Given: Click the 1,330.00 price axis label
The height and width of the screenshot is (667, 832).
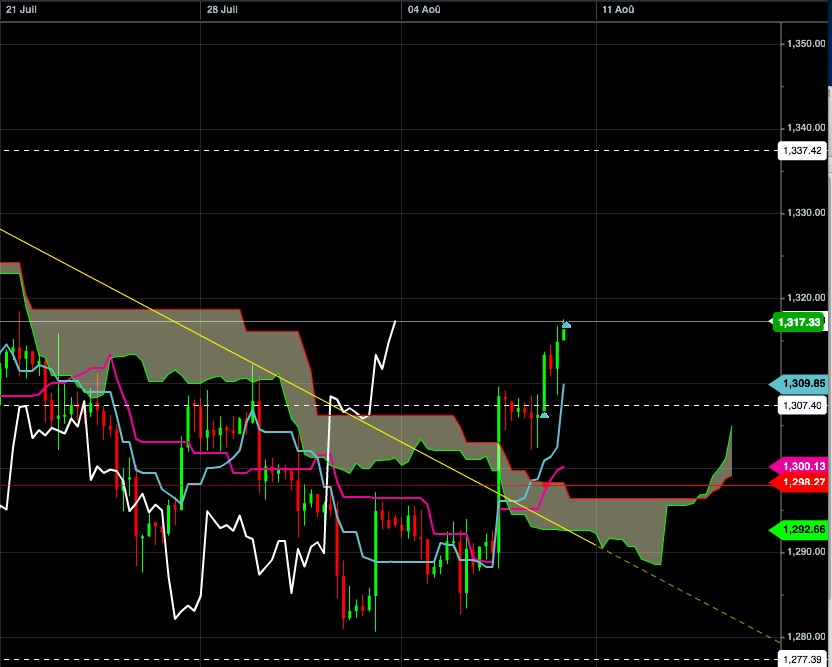Looking at the screenshot, I should [x=806, y=213].
